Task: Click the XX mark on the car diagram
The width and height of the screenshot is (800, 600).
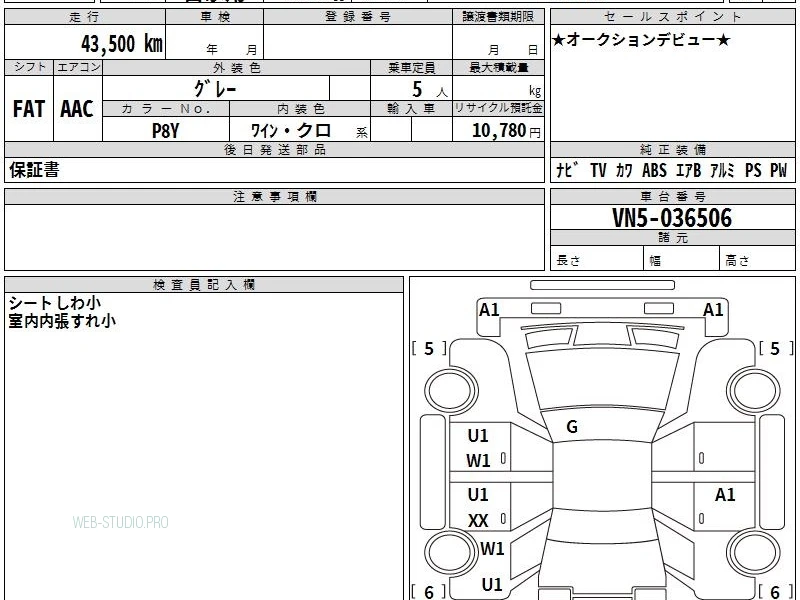Action: pos(478,520)
